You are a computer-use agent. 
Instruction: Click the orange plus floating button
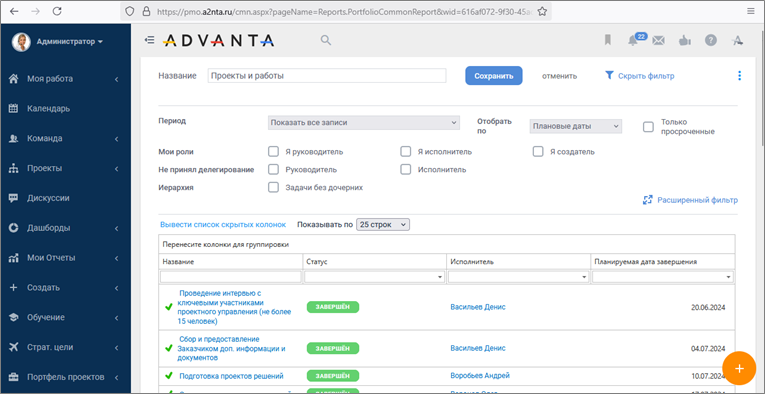click(739, 368)
